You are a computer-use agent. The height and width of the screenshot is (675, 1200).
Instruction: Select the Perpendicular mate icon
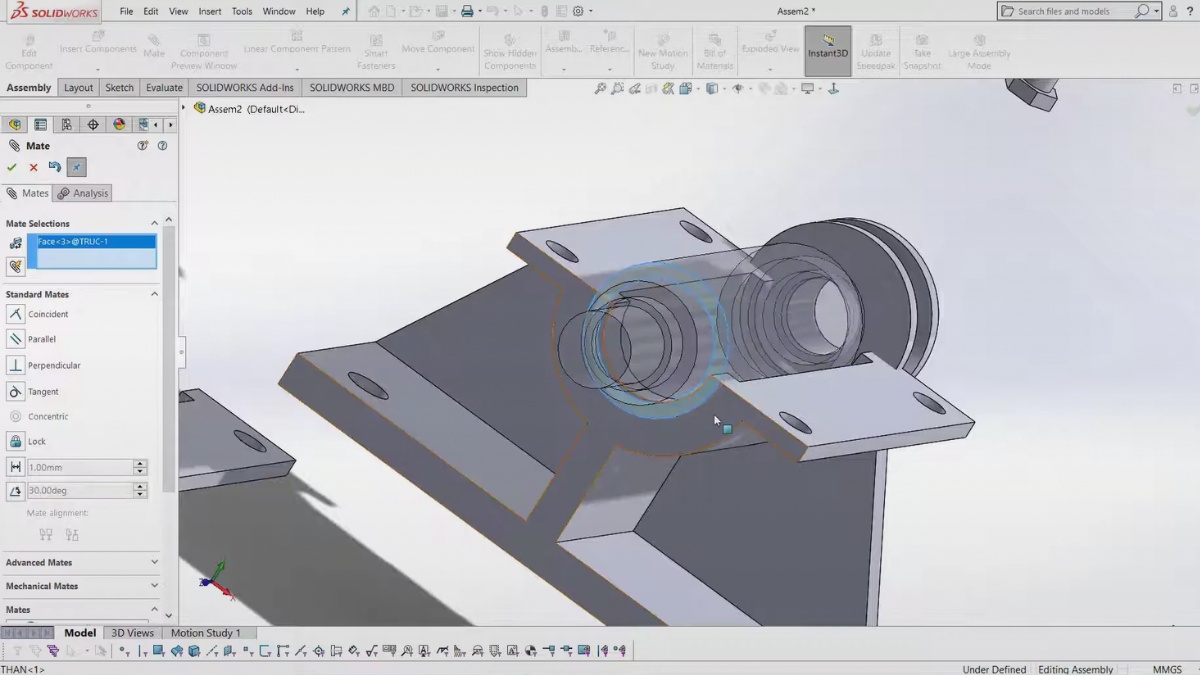coord(15,365)
